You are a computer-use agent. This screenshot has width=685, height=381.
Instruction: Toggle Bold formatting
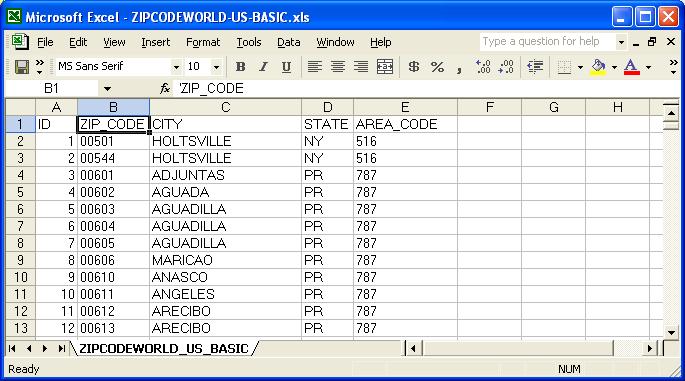tap(240, 67)
